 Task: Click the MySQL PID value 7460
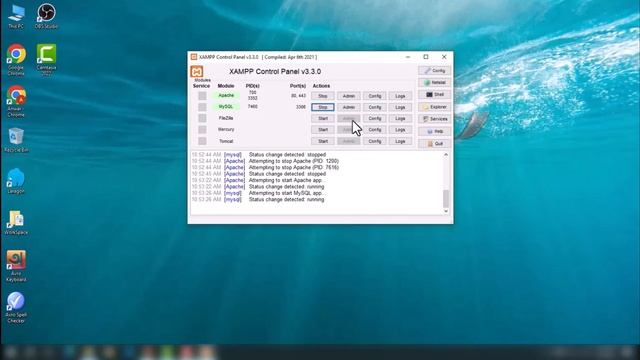point(253,107)
